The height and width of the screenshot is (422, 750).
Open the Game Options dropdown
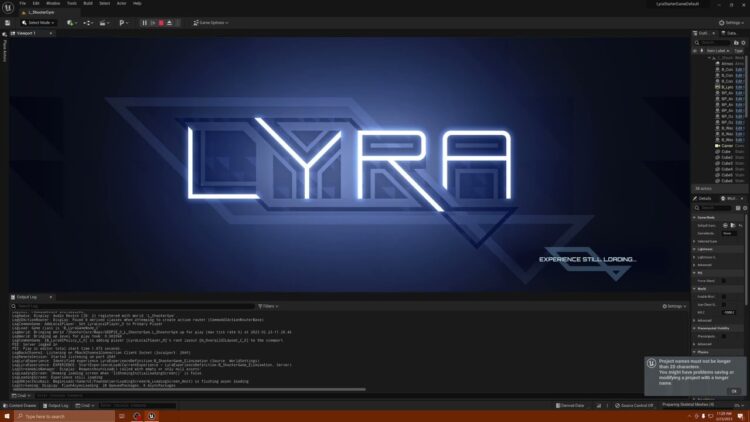210,22
